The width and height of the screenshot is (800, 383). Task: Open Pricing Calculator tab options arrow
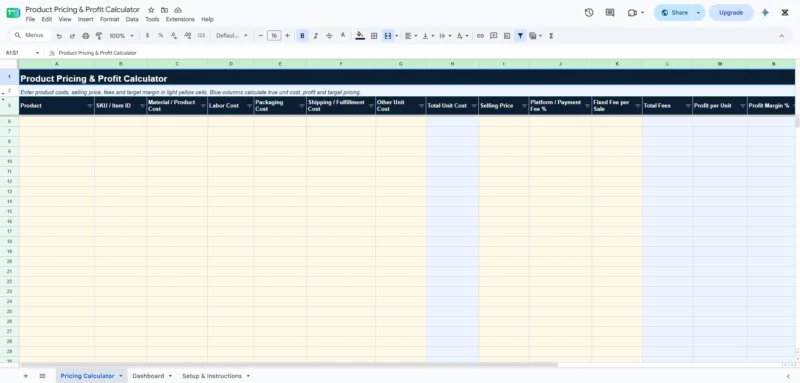point(121,376)
